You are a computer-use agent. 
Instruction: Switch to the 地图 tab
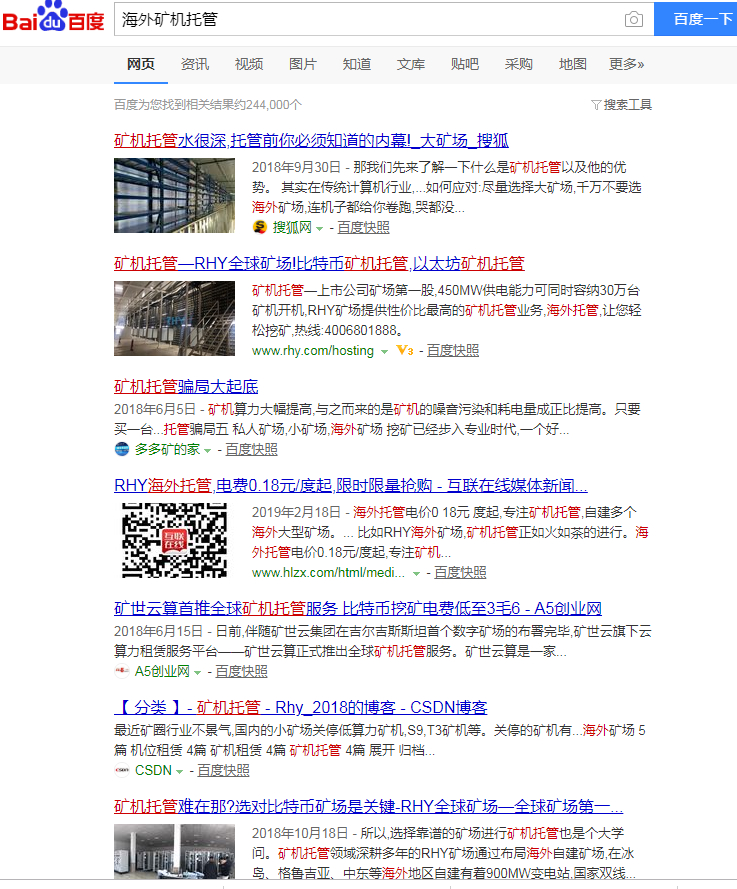(x=573, y=64)
